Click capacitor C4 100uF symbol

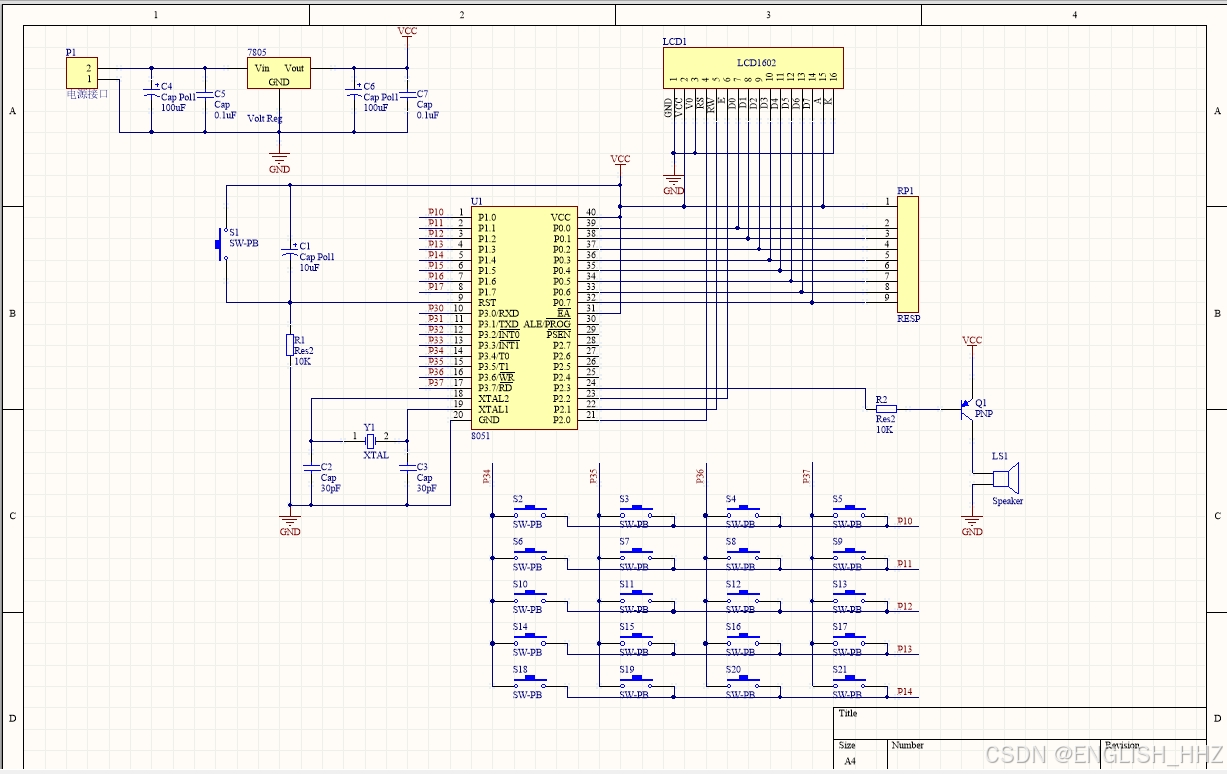152,91
